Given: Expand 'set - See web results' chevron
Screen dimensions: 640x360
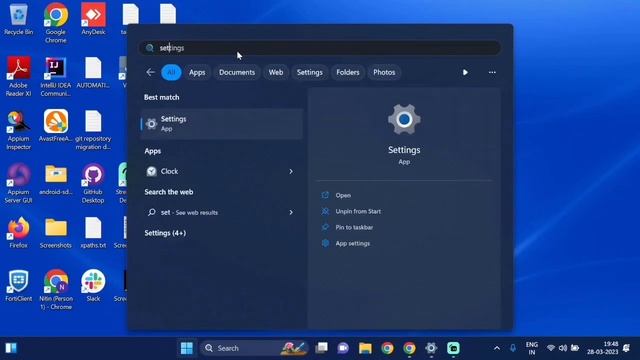Looking at the screenshot, I should pos(291,212).
